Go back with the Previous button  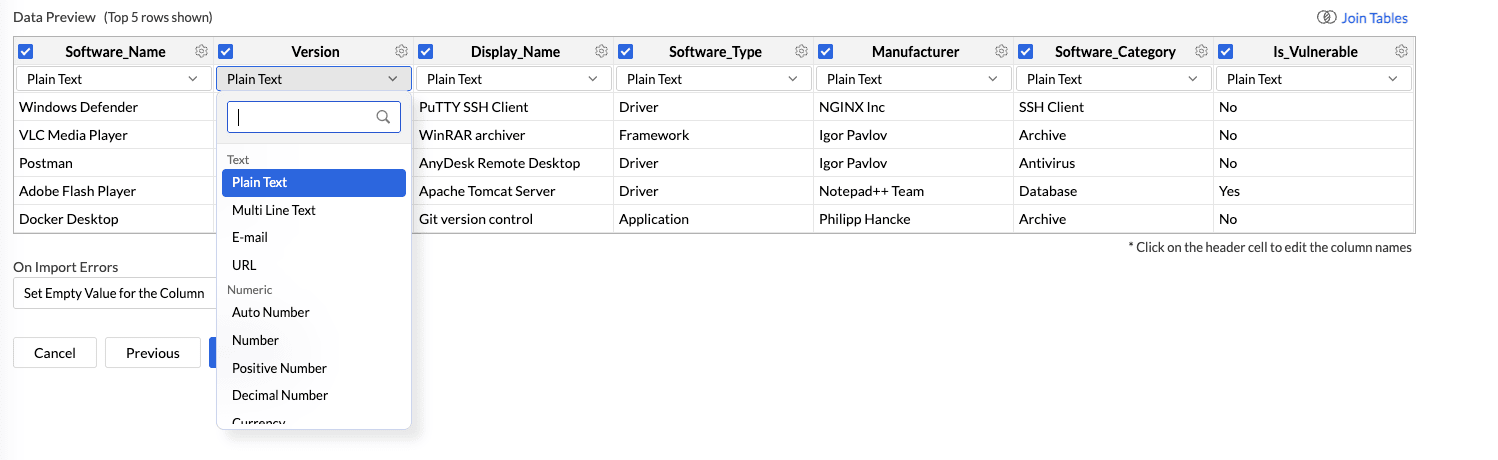click(x=153, y=353)
